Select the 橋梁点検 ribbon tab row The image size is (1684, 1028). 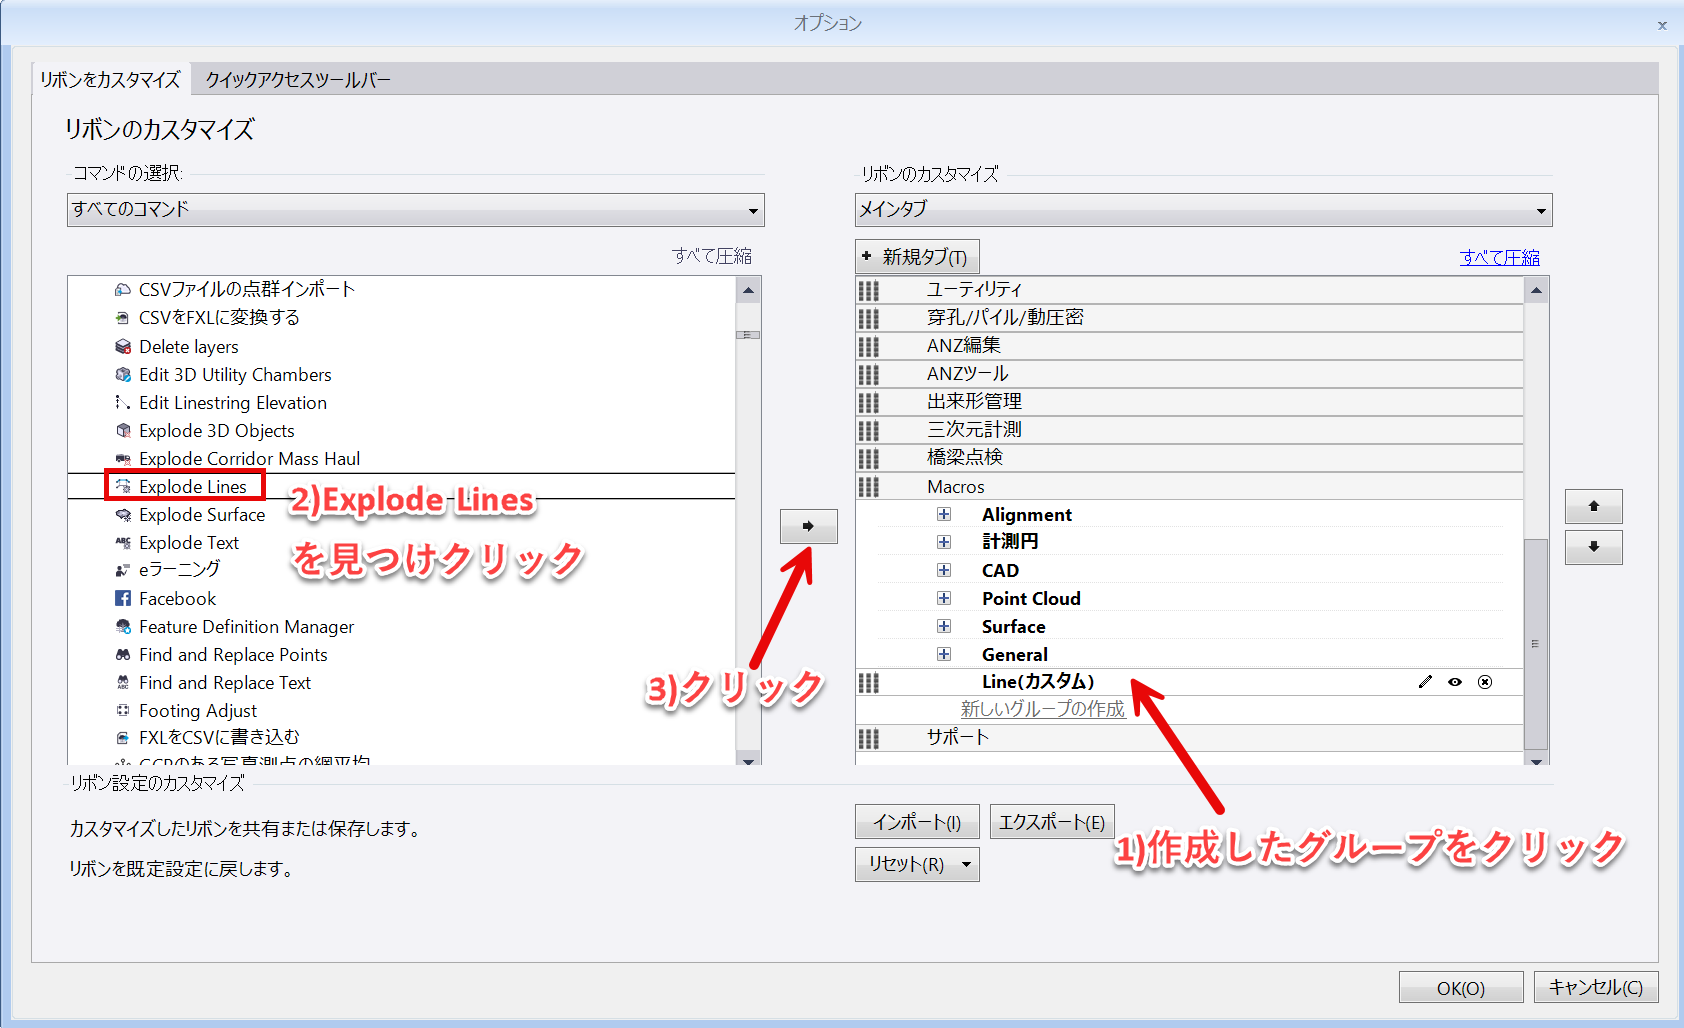(1190, 458)
